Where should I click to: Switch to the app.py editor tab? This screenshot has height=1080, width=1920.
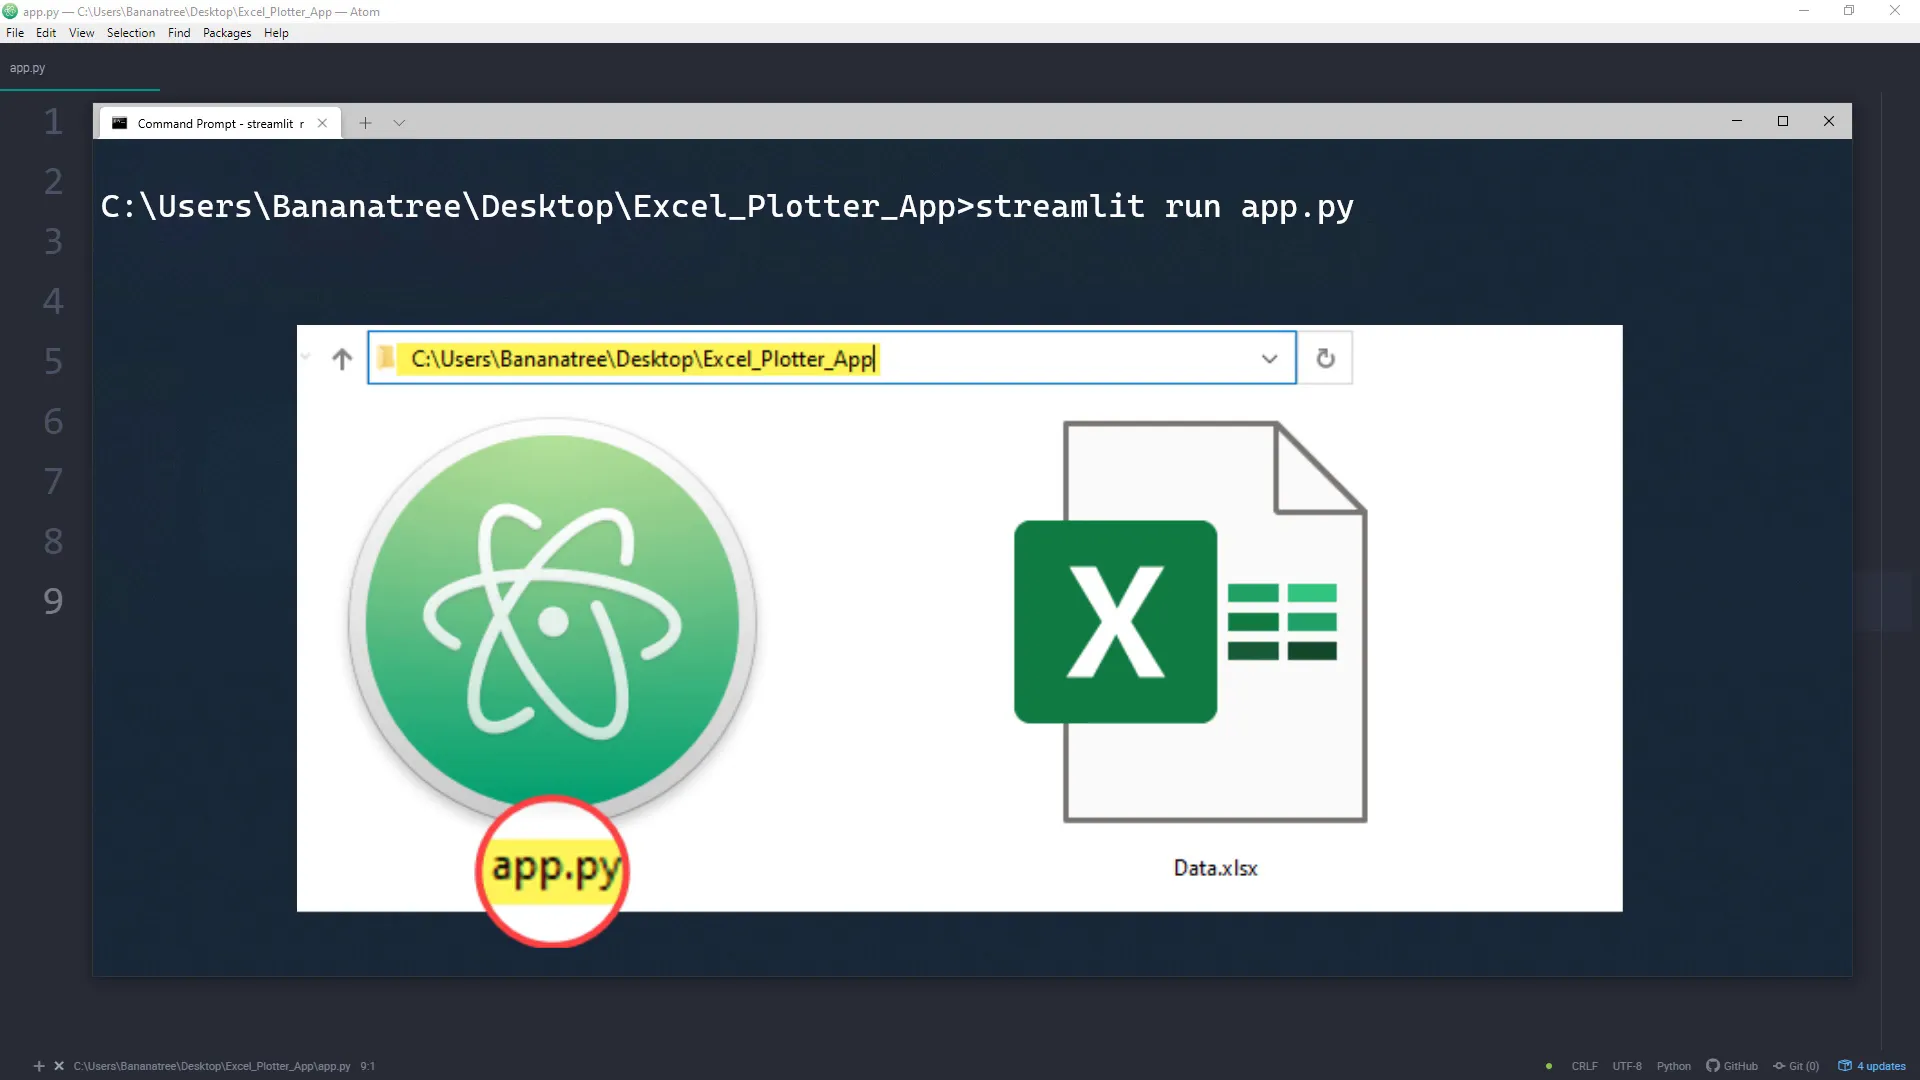tap(27, 67)
